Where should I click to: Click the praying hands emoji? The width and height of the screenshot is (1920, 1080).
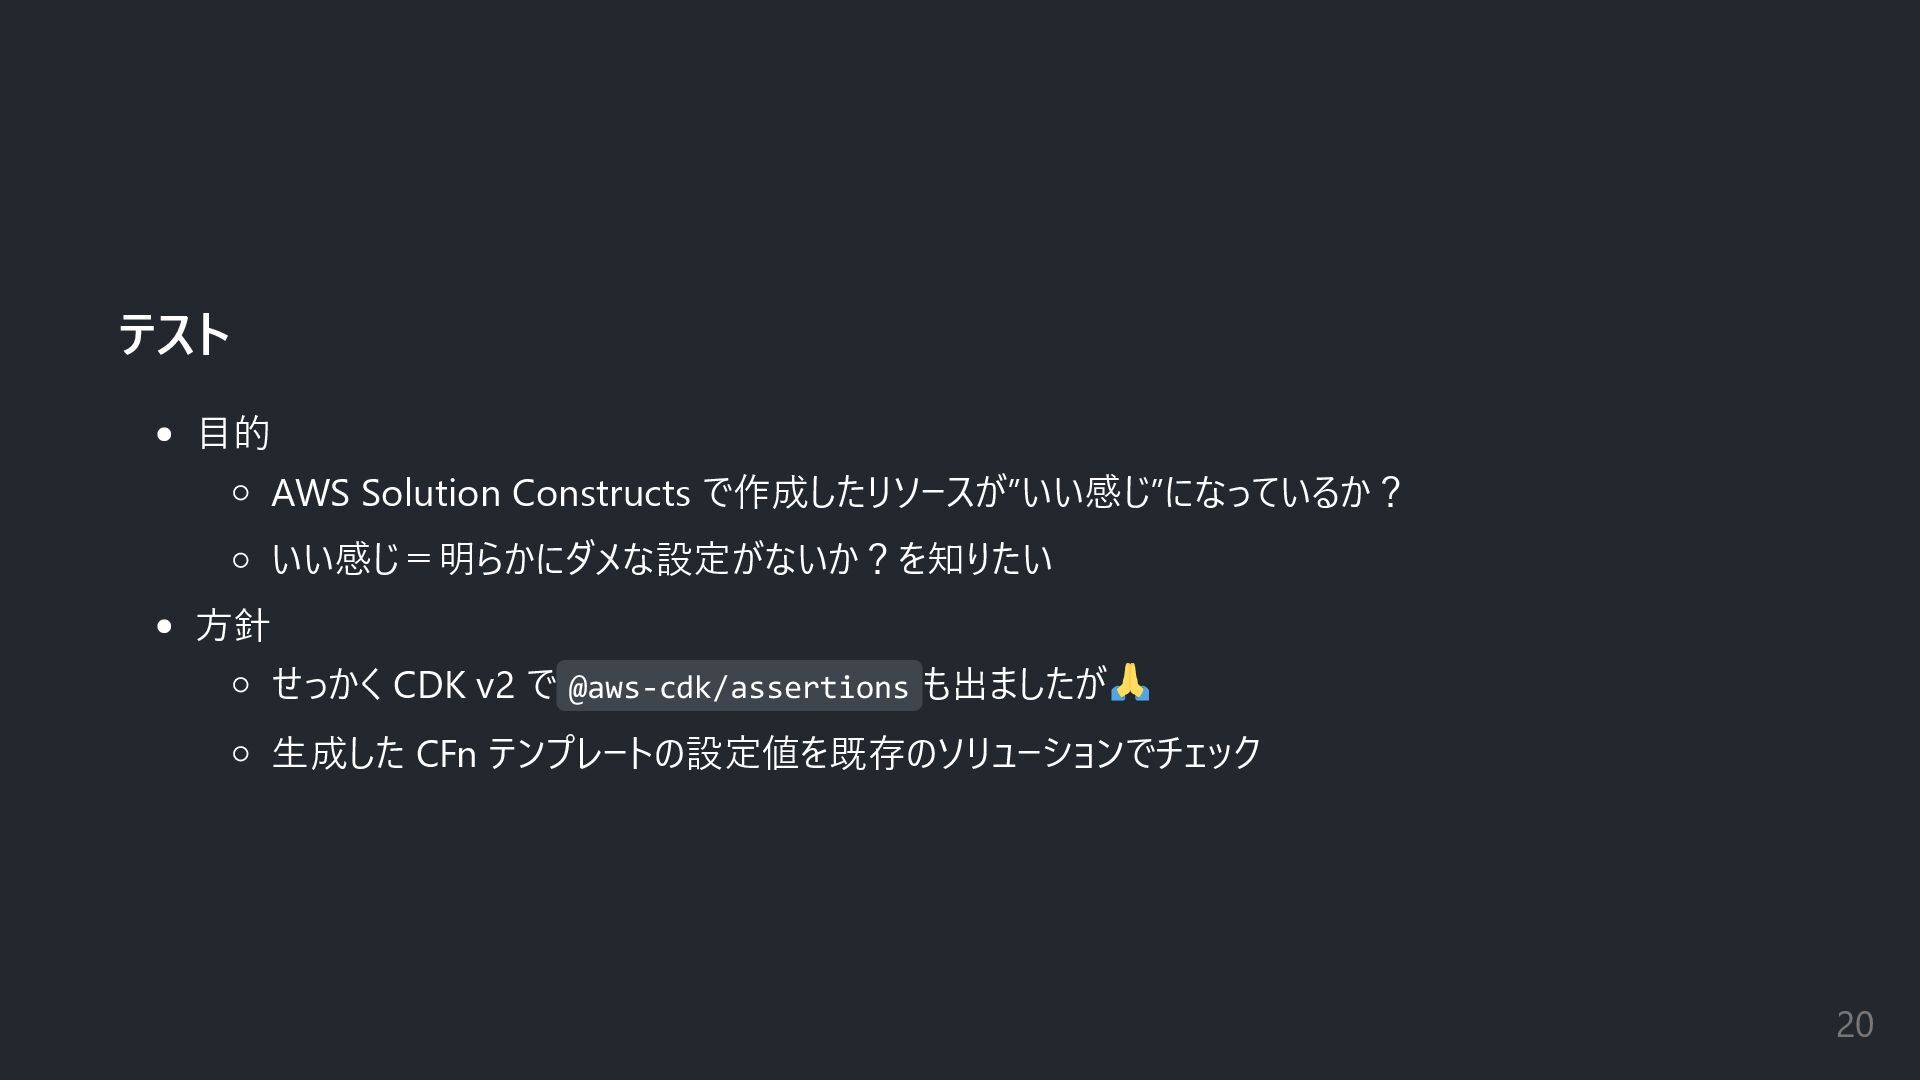1130,683
